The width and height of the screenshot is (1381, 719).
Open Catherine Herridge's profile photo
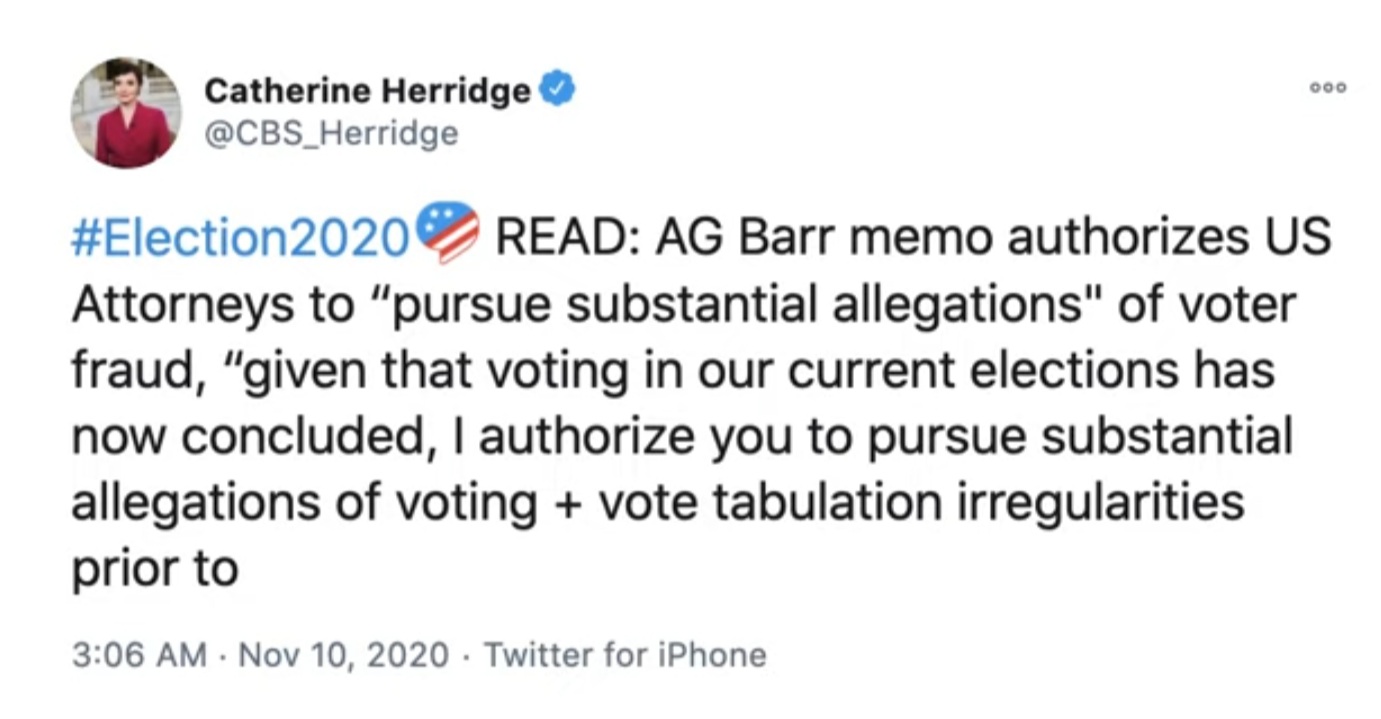tap(126, 112)
